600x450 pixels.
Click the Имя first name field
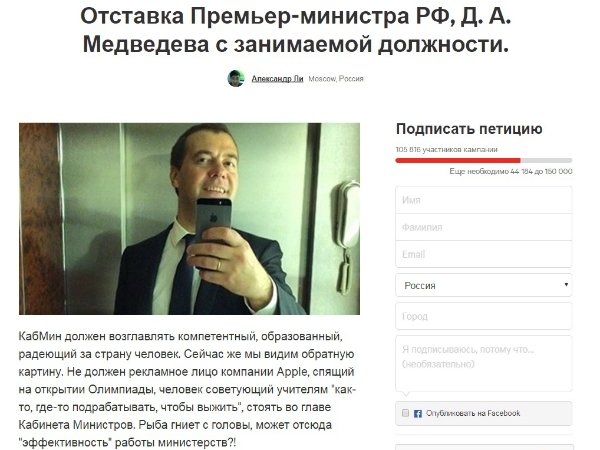coord(484,200)
